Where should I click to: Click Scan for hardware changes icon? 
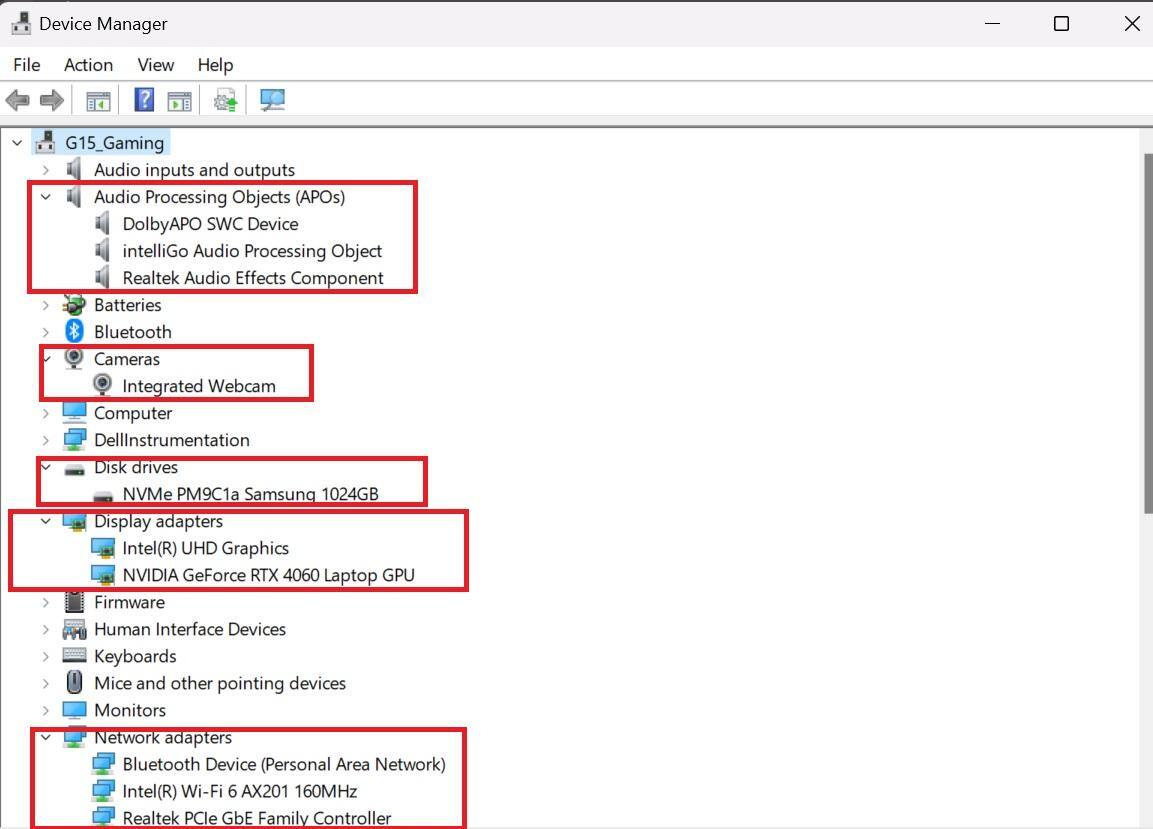point(272,100)
